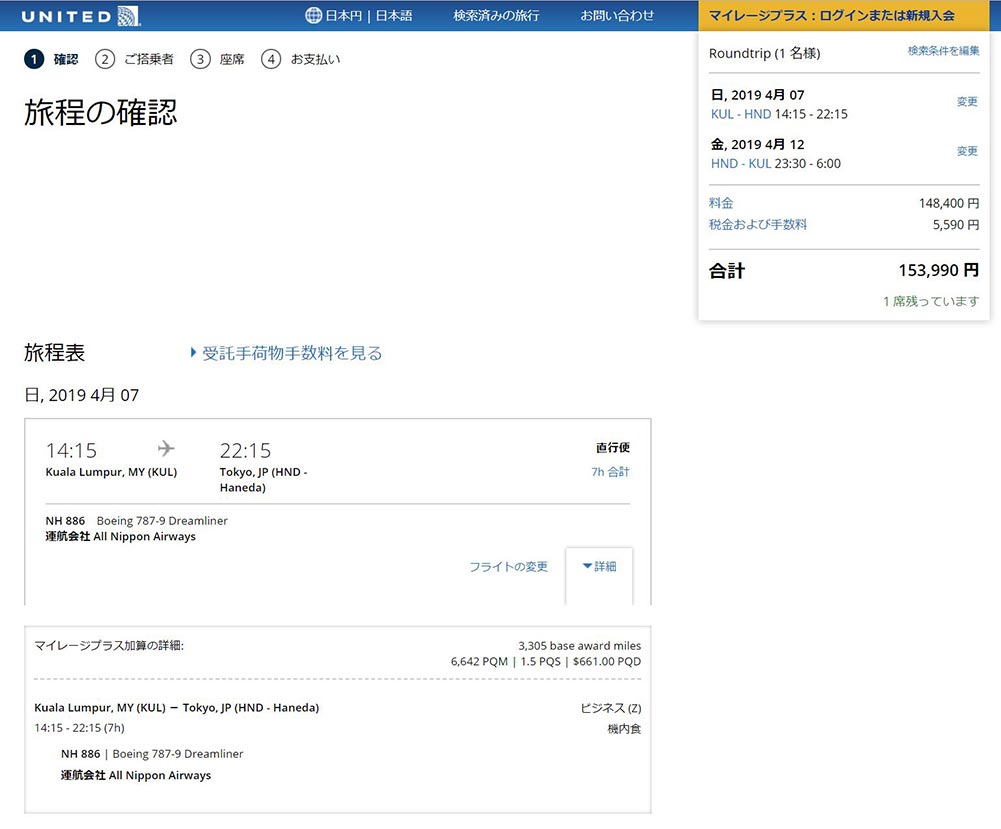This screenshot has width=1001, height=829.
Task: Click 検索条件を編集 link
Action: 943,51
